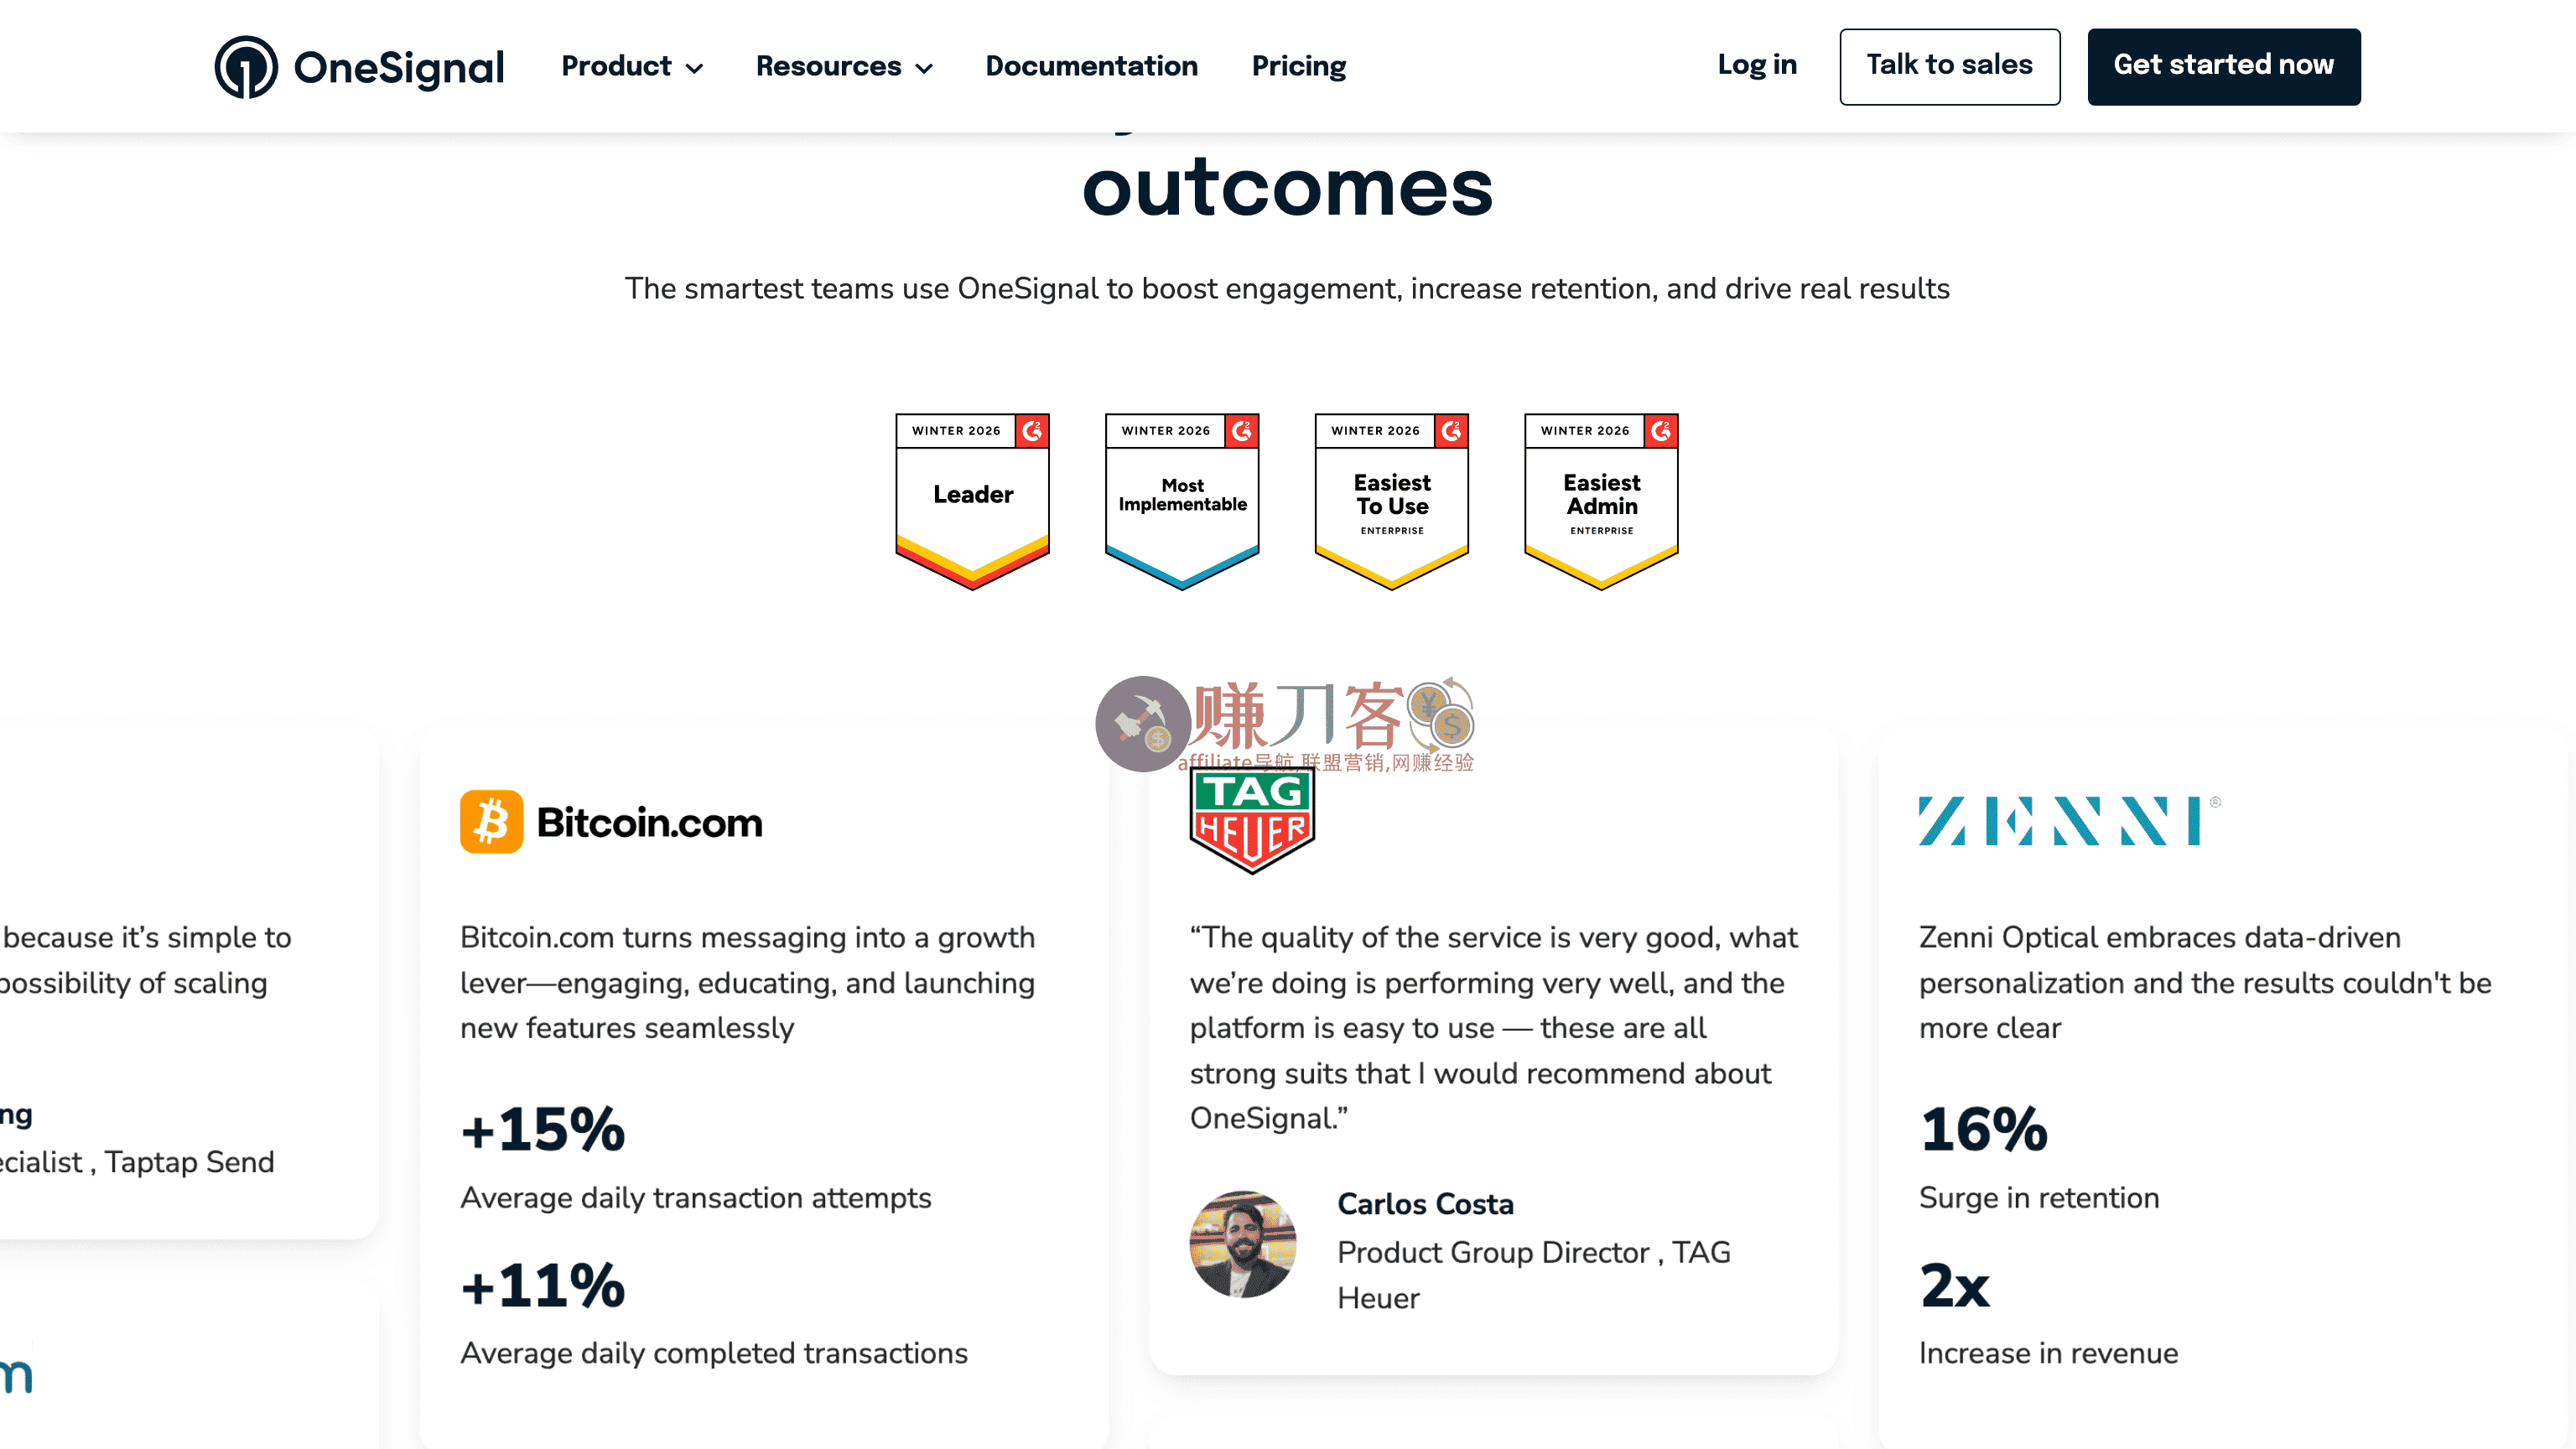The image size is (2576, 1449).
Task: Click the Bitcoin.com orange logo icon
Action: [x=491, y=822]
